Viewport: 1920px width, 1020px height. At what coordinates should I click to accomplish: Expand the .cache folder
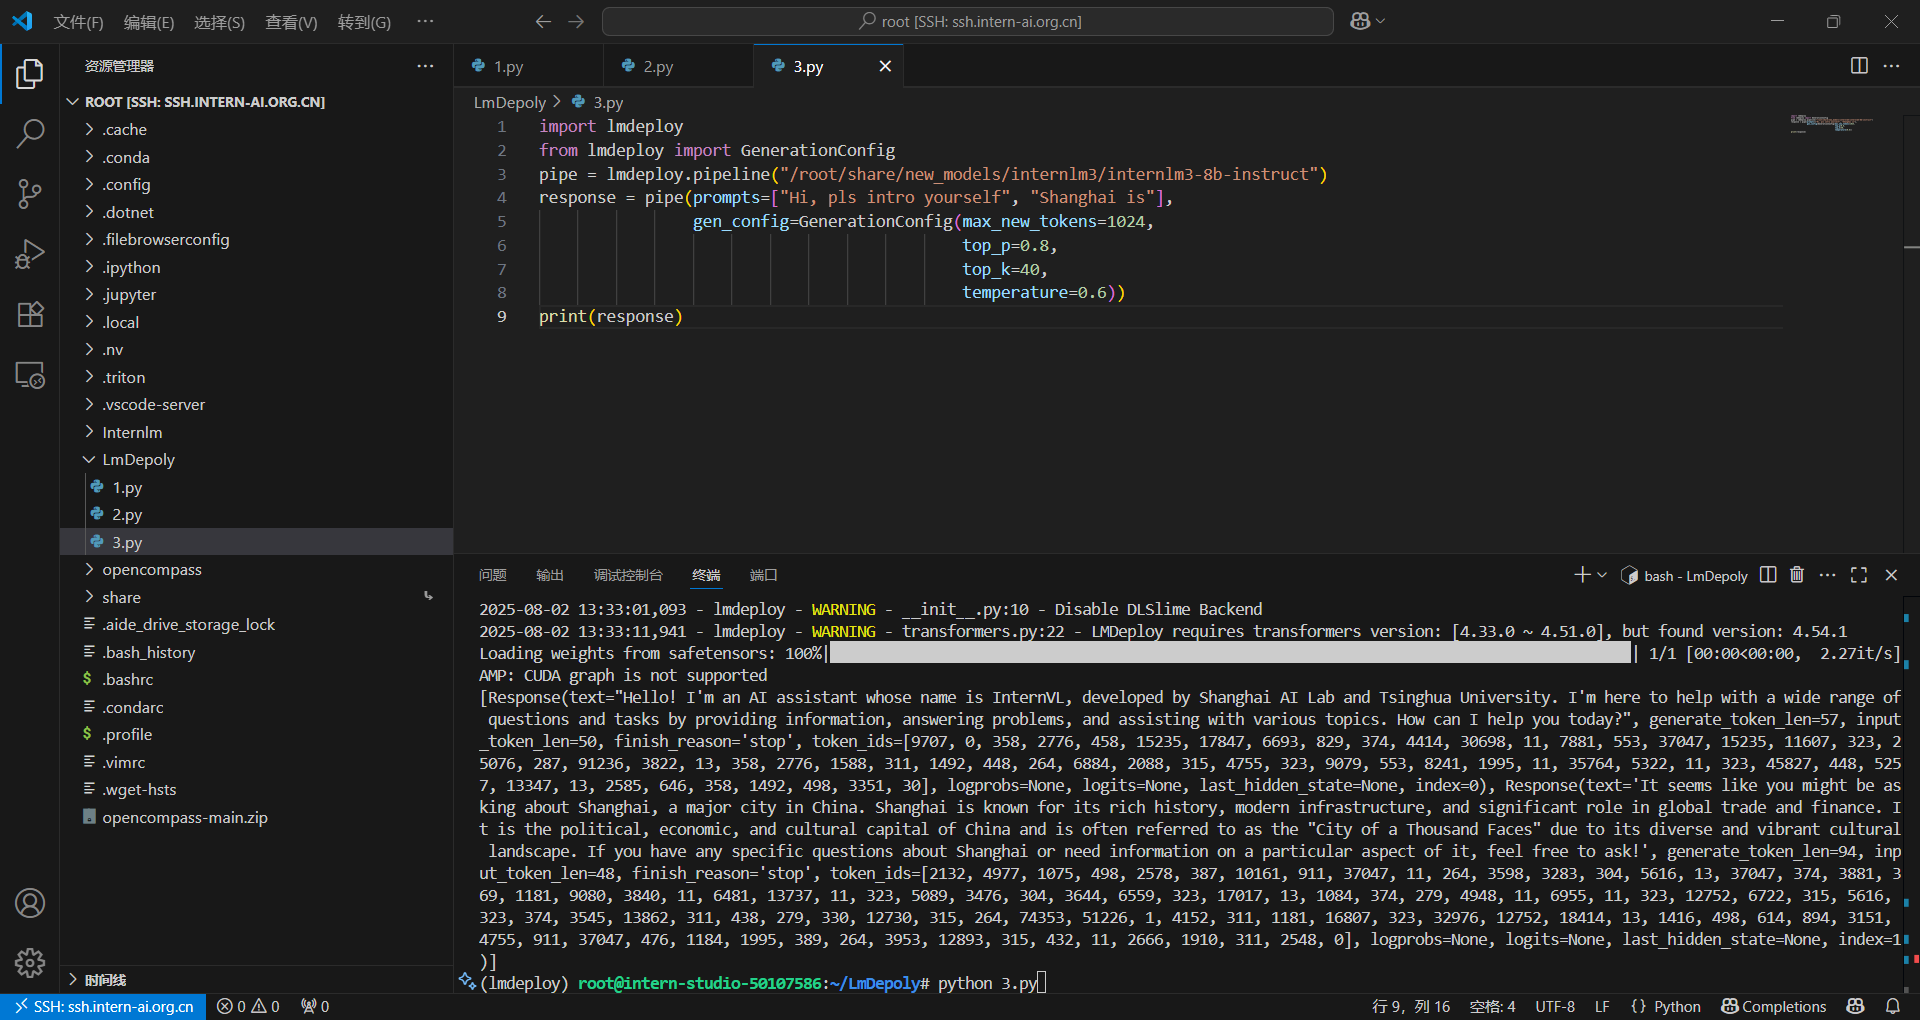pyautogui.click(x=89, y=129)
